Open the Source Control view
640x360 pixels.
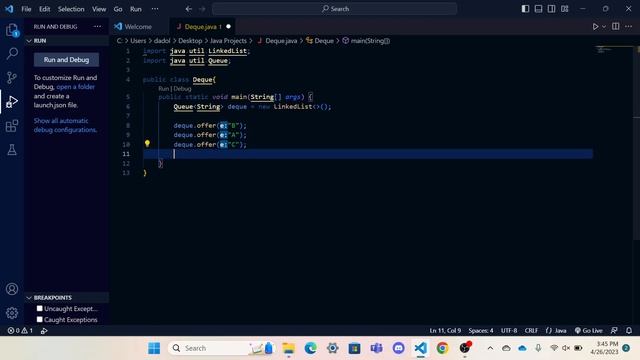point(12,77)
